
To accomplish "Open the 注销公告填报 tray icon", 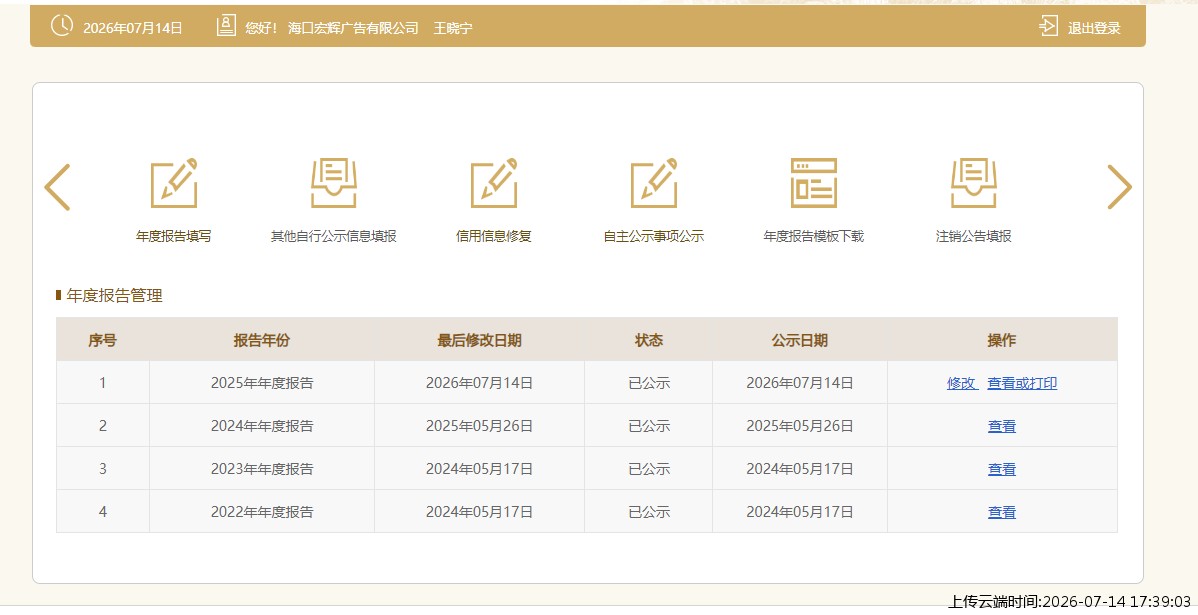I will (973, 183).
